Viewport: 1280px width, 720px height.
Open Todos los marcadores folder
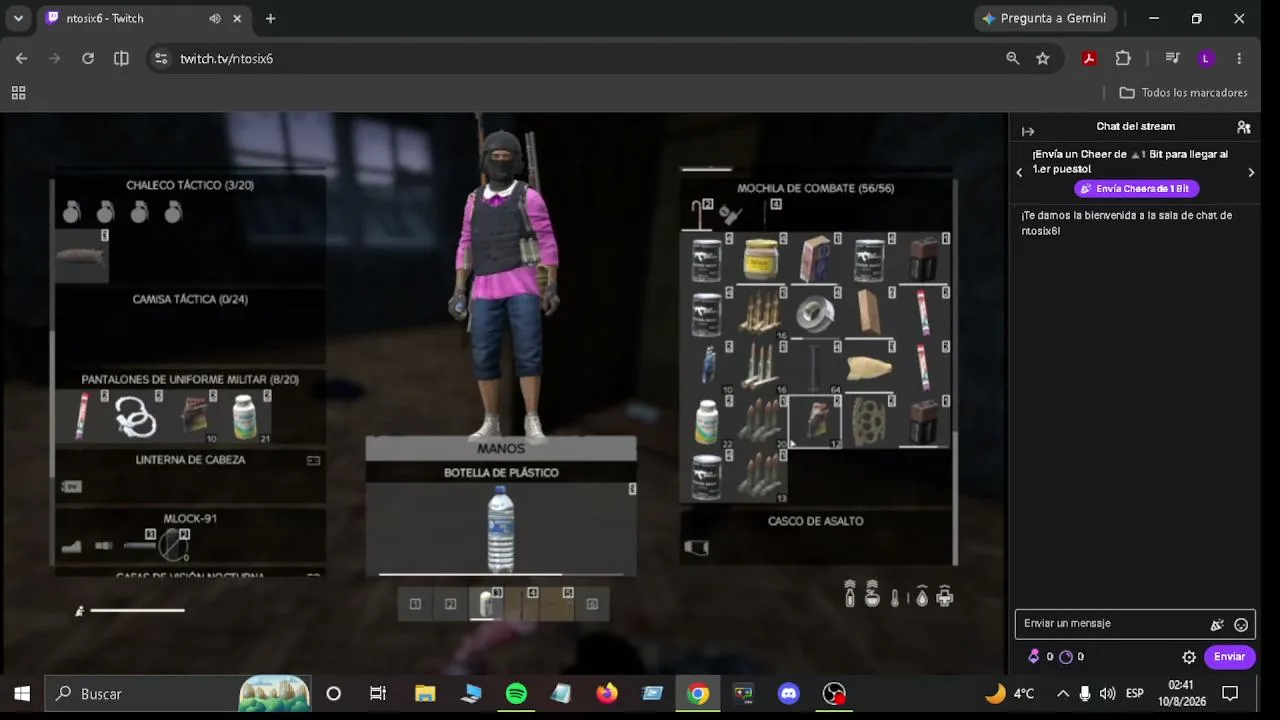point(1184,92)
